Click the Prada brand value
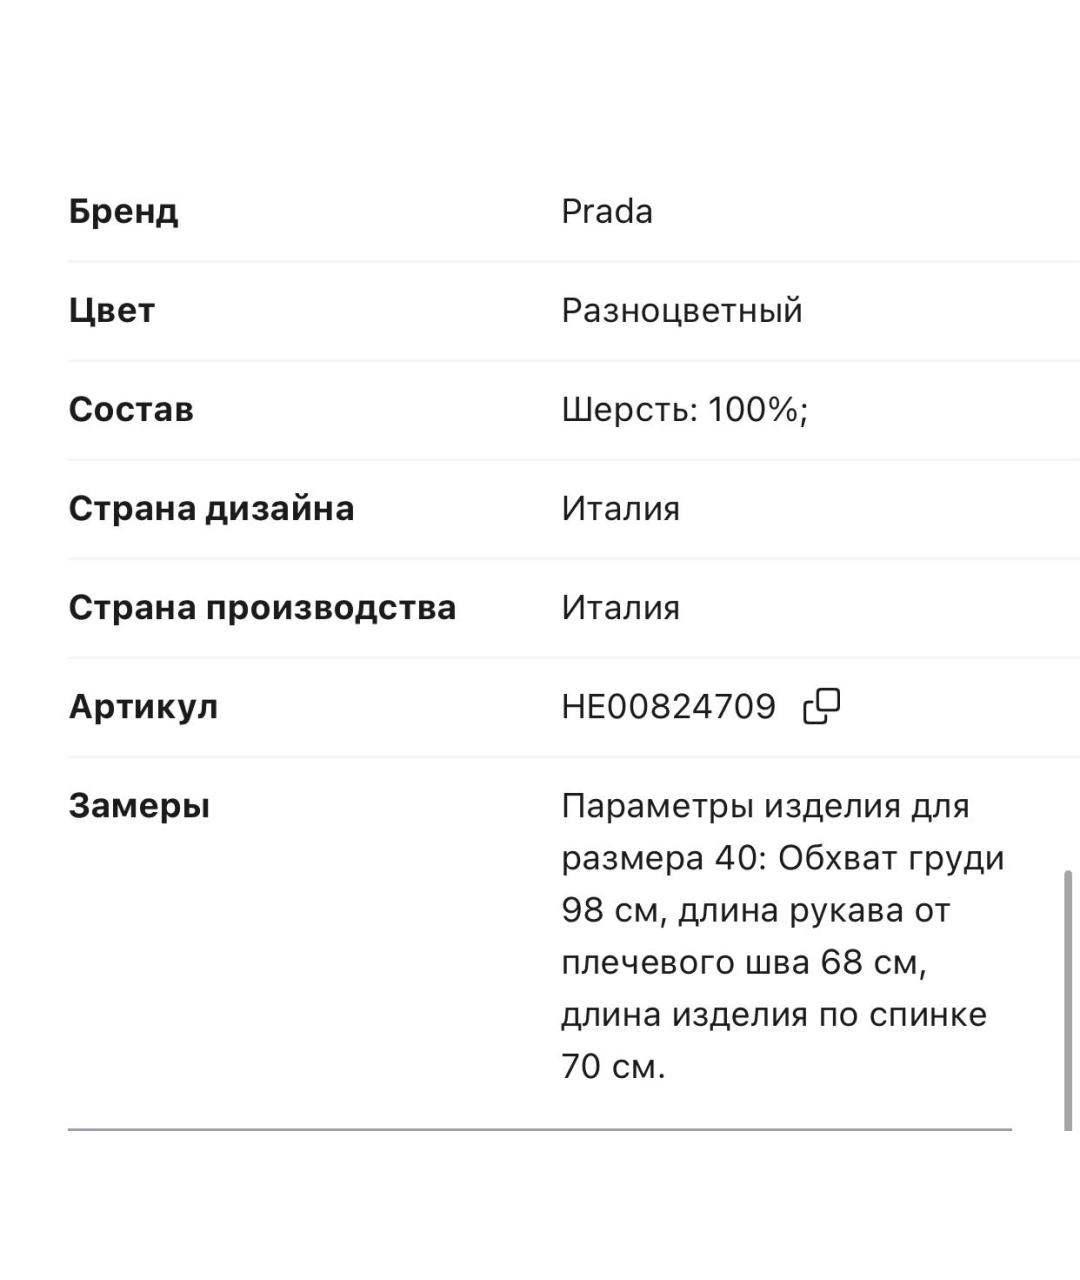 click(x=606, y=211)
